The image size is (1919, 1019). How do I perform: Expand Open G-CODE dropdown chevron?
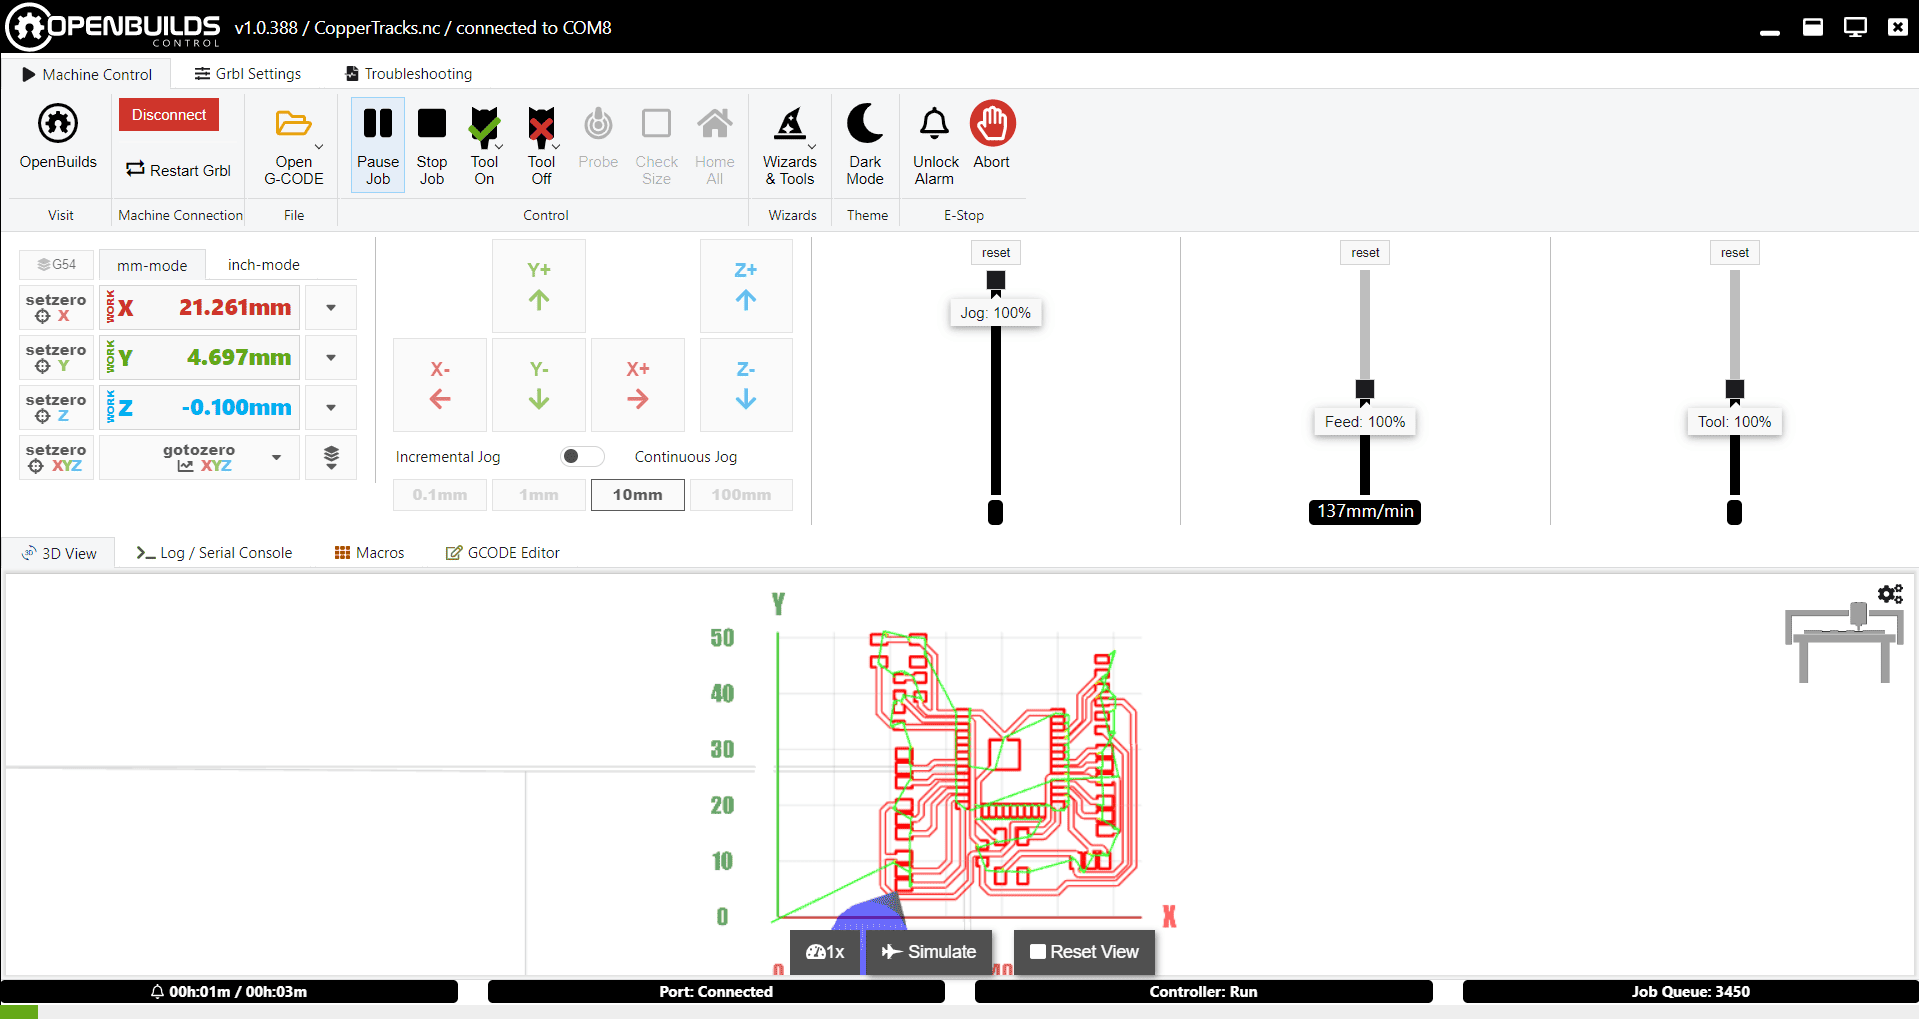click(319, 147)
